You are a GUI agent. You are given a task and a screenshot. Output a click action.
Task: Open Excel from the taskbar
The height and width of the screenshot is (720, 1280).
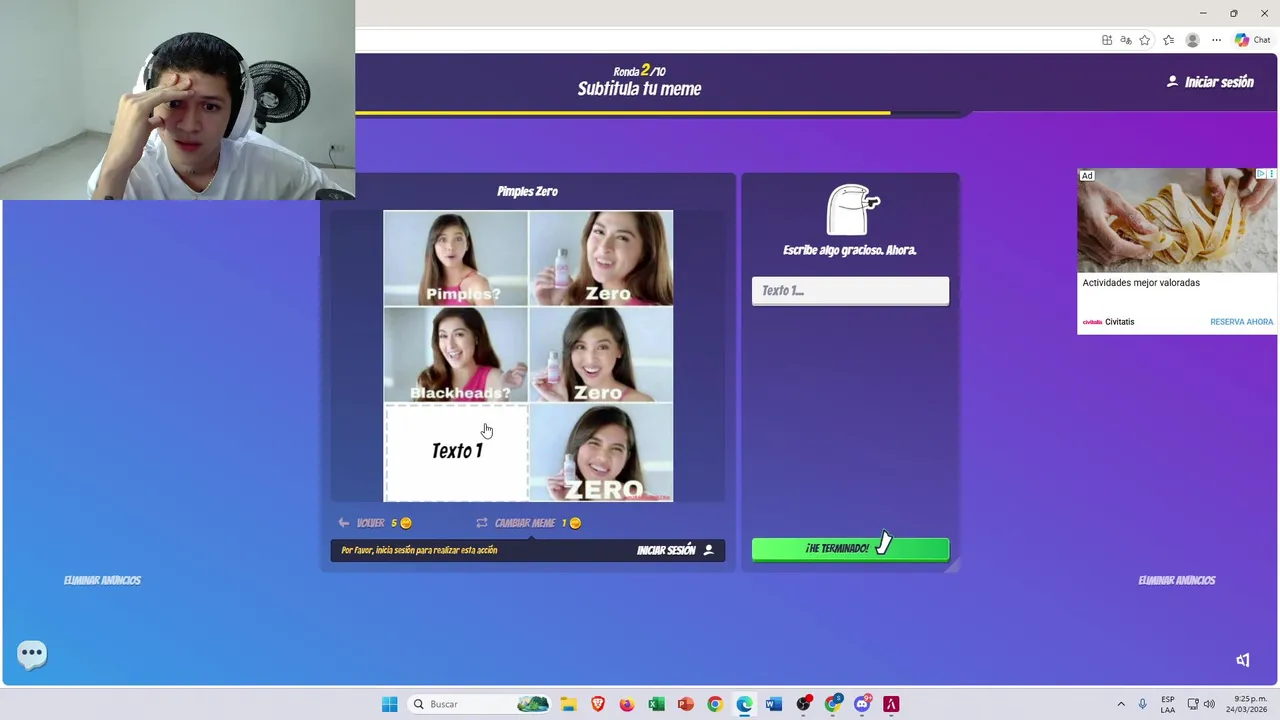tap(656, 704)
